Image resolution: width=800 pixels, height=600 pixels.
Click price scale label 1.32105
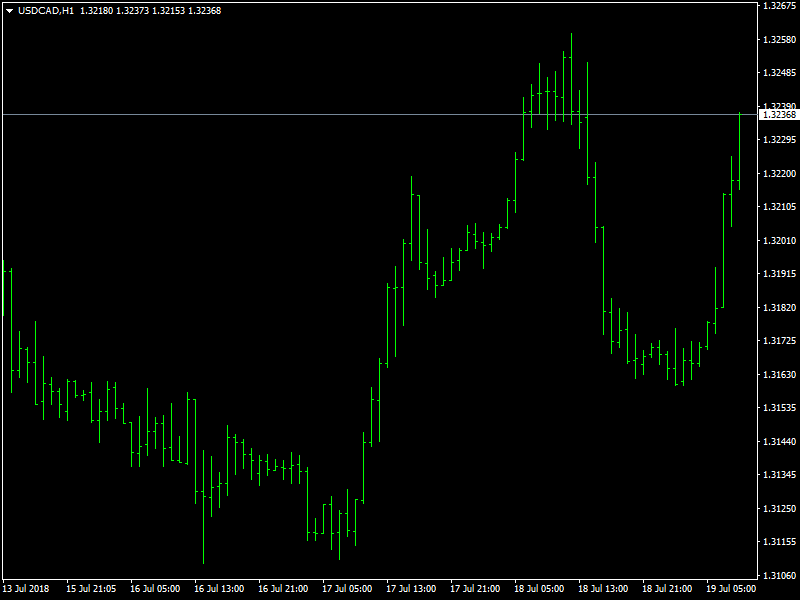pos(779,207)
